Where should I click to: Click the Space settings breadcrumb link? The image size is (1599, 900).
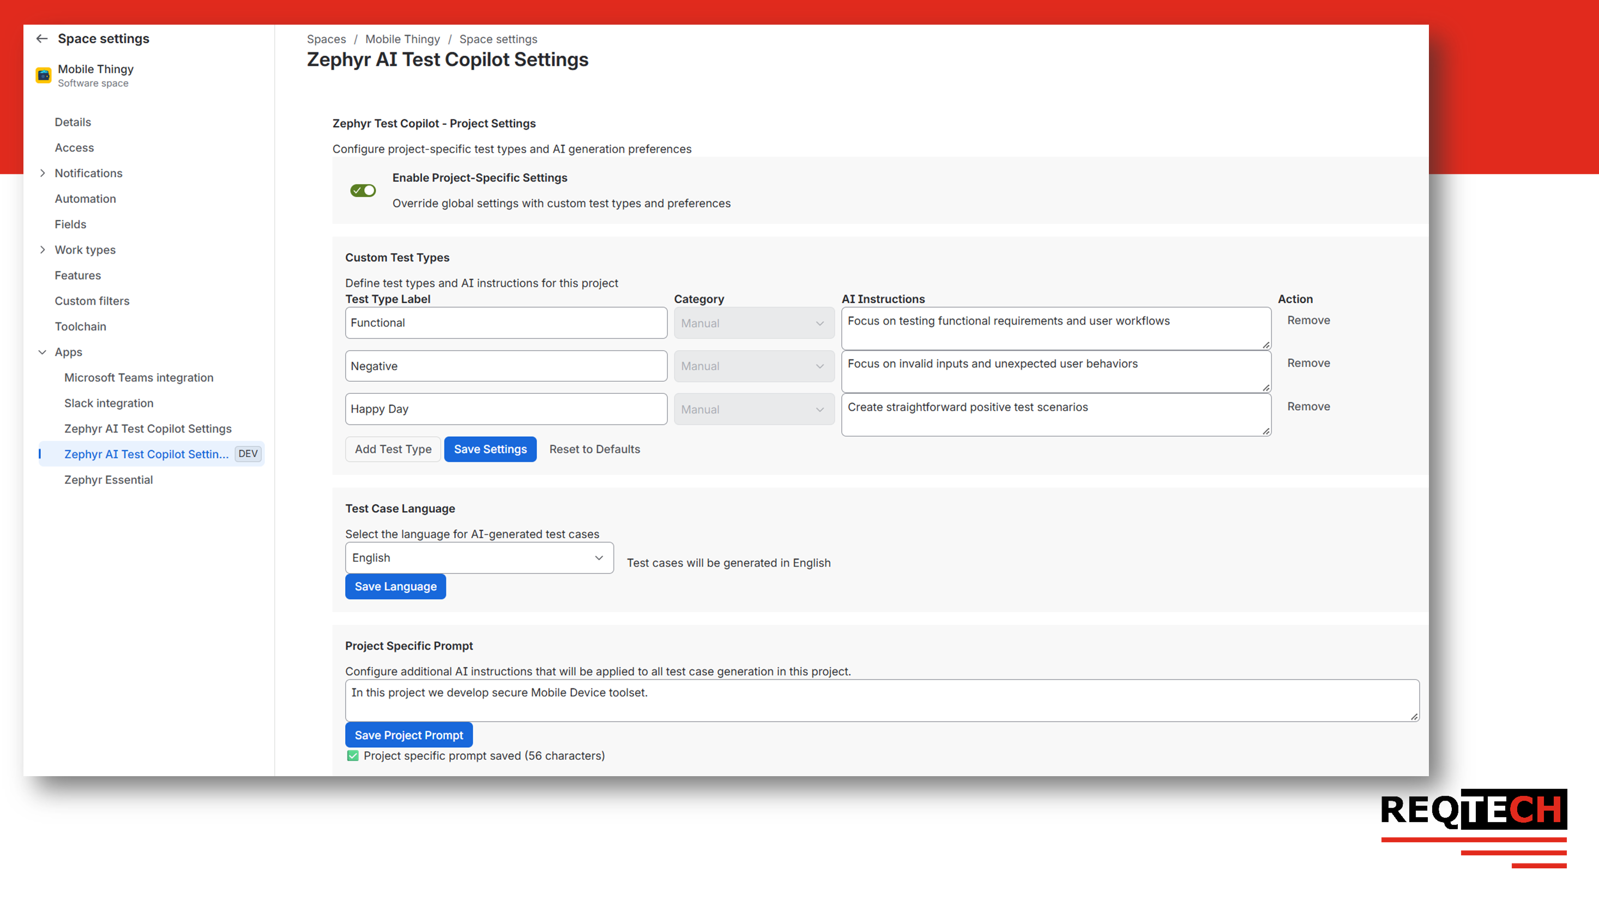498,39
